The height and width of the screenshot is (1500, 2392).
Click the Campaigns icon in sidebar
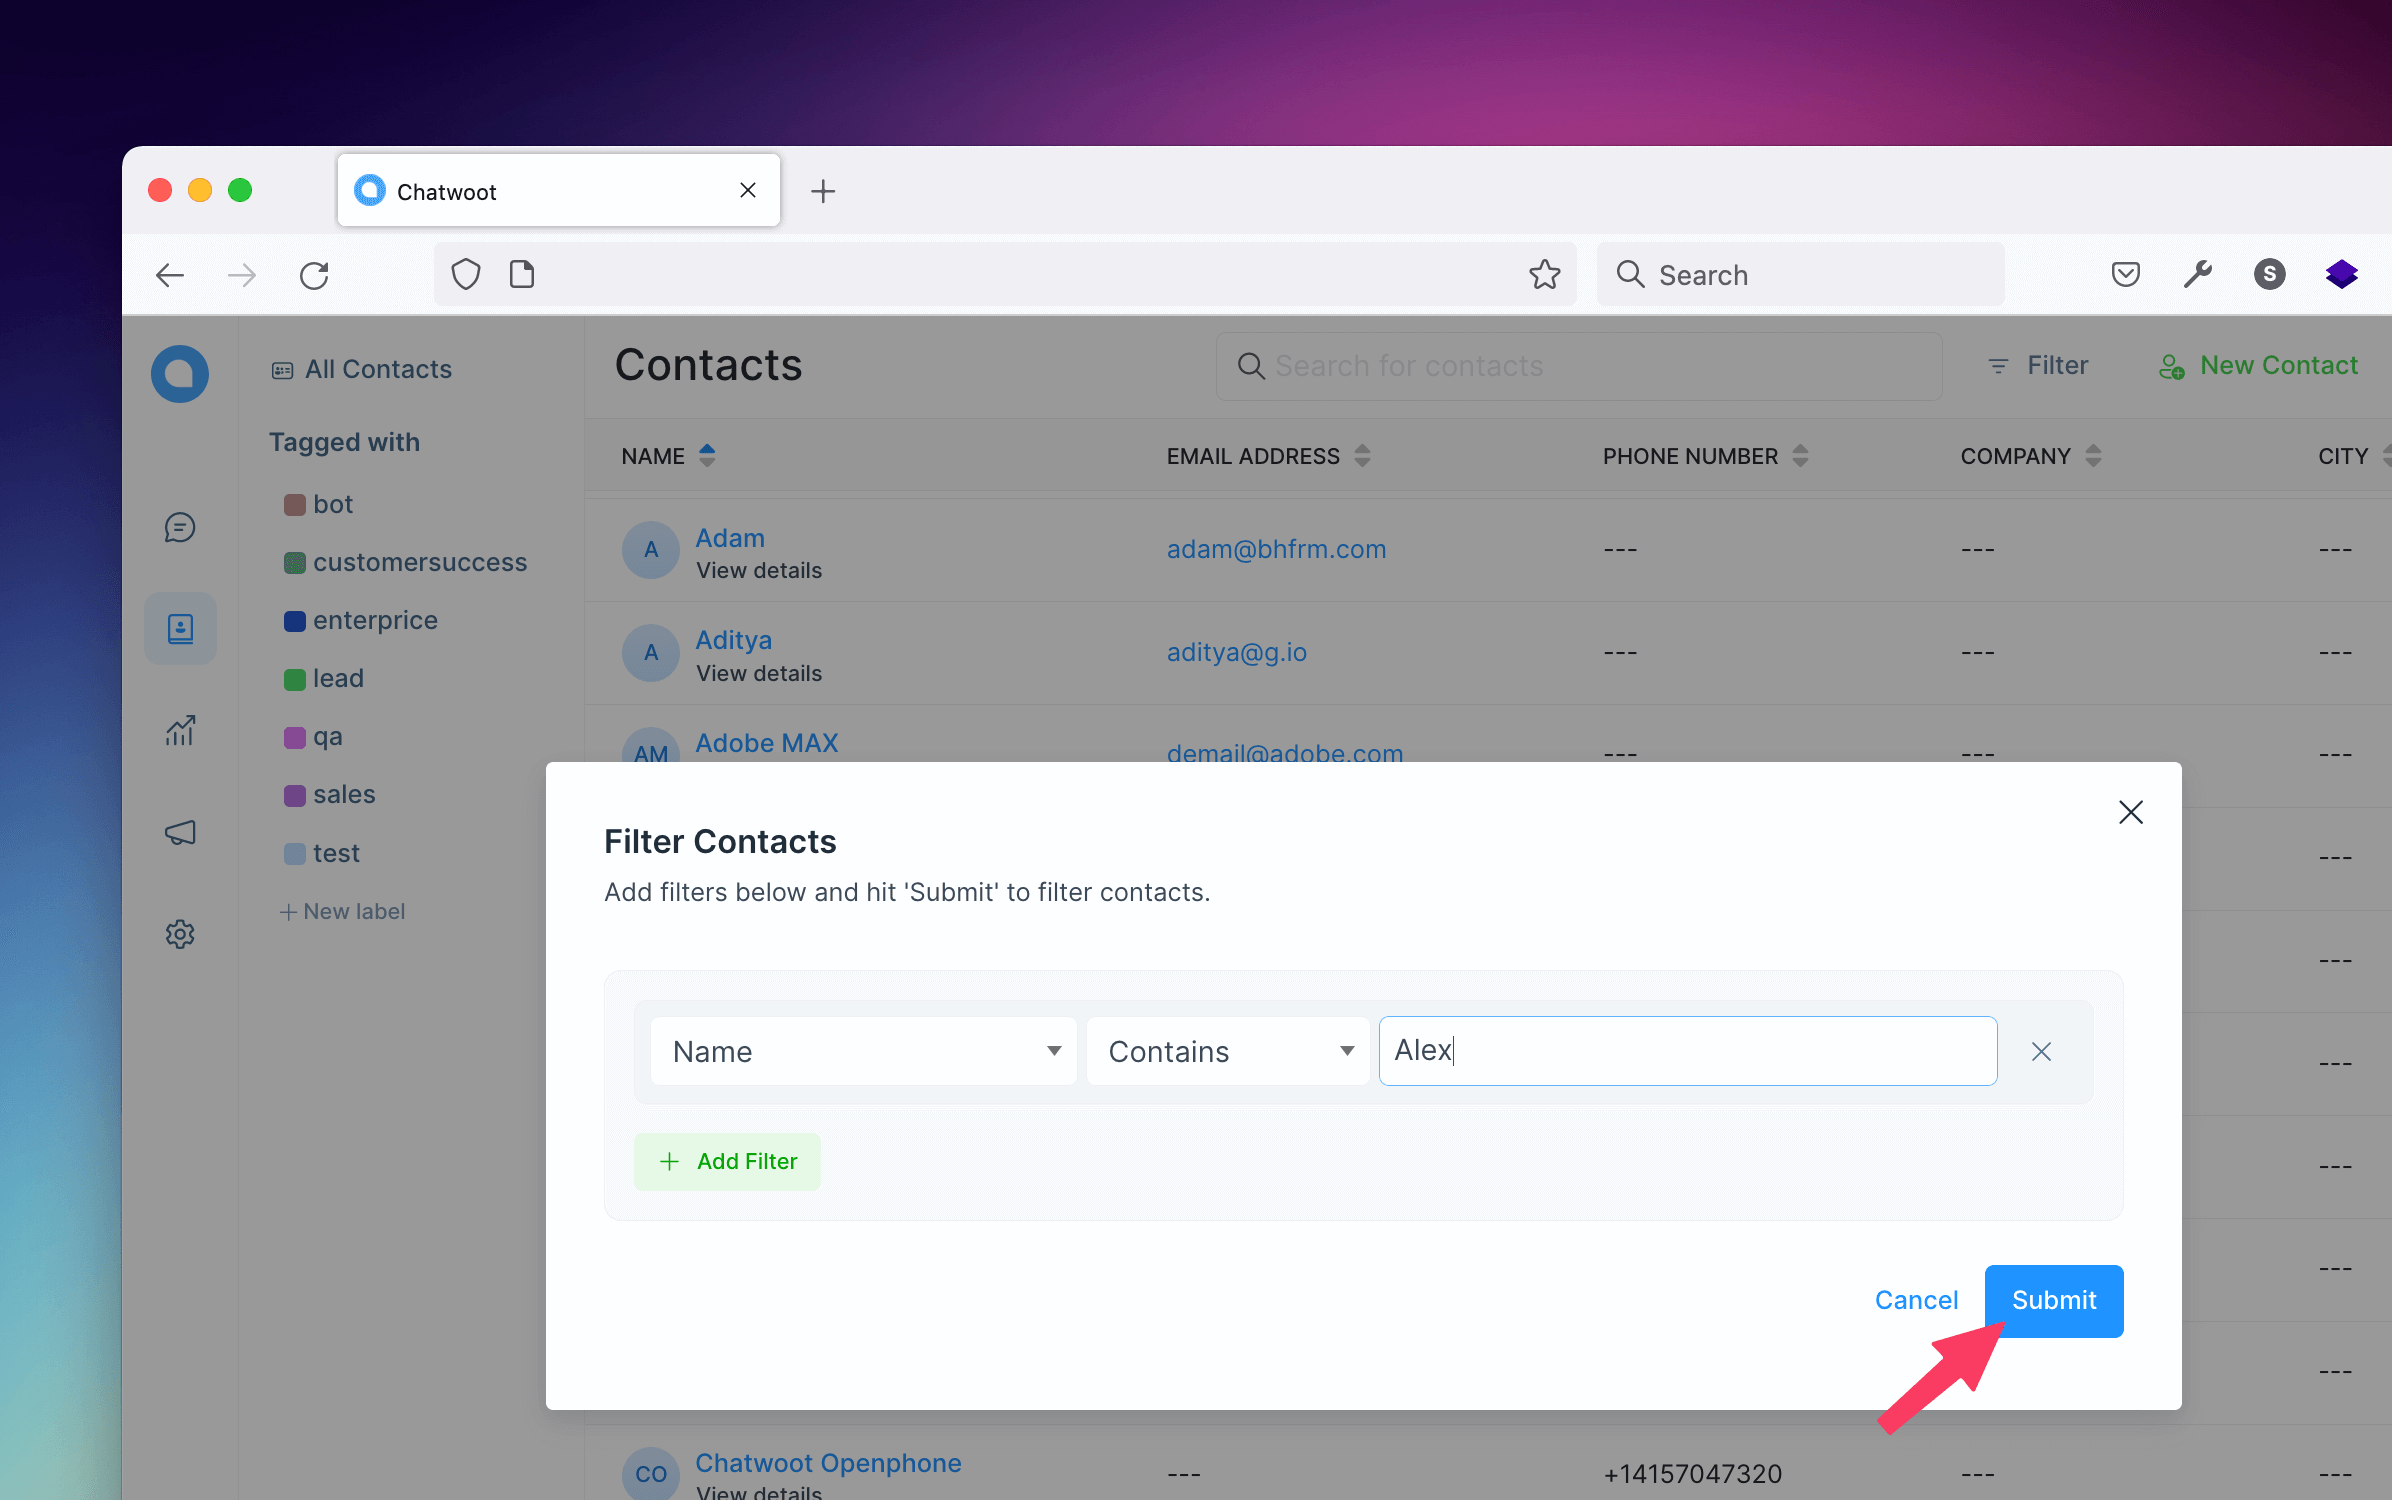[x=180, y=833]
